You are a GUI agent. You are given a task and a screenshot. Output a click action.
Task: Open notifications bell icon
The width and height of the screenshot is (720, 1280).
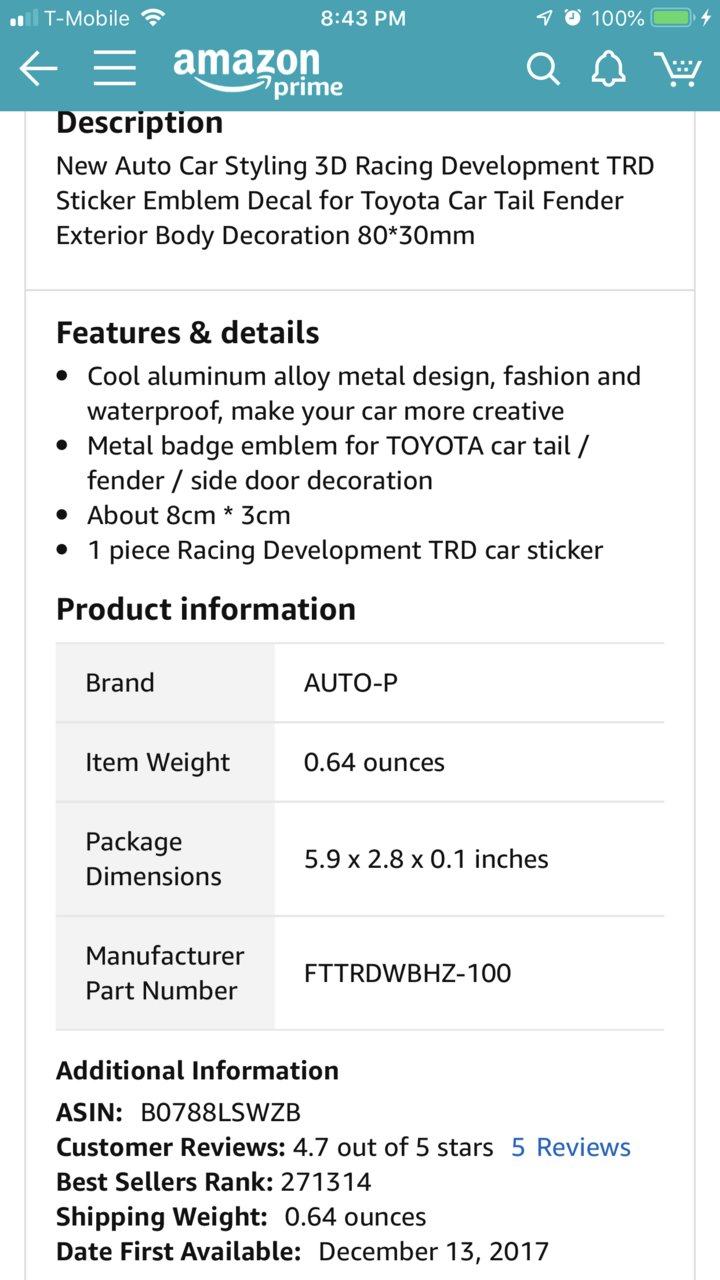click(x=608, y=68)
